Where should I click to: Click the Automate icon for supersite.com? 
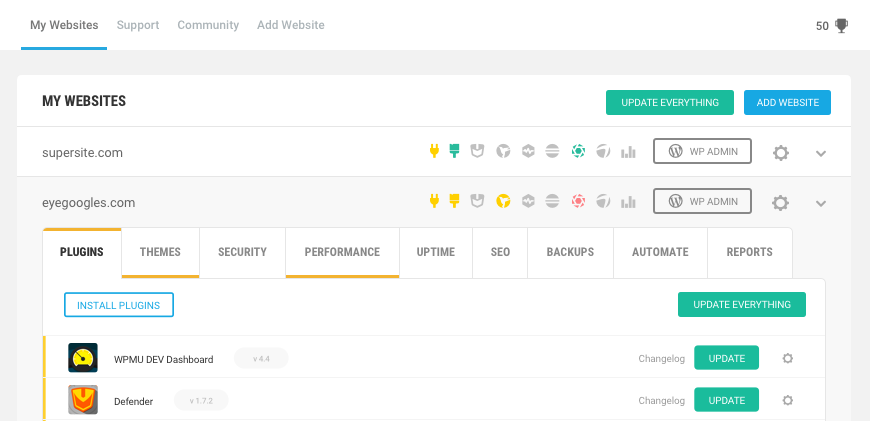(x=603, y=151)
